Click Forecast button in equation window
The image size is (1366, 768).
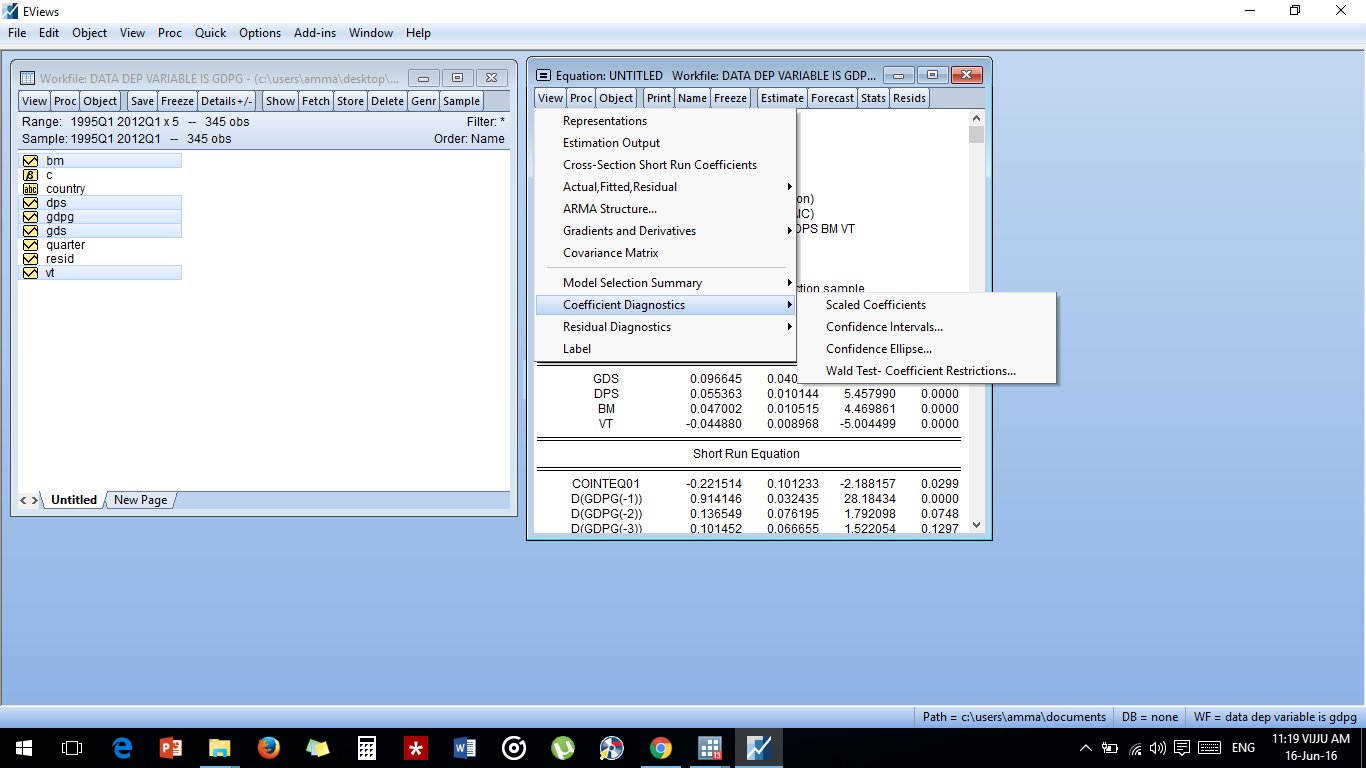[x=832, y=98]
